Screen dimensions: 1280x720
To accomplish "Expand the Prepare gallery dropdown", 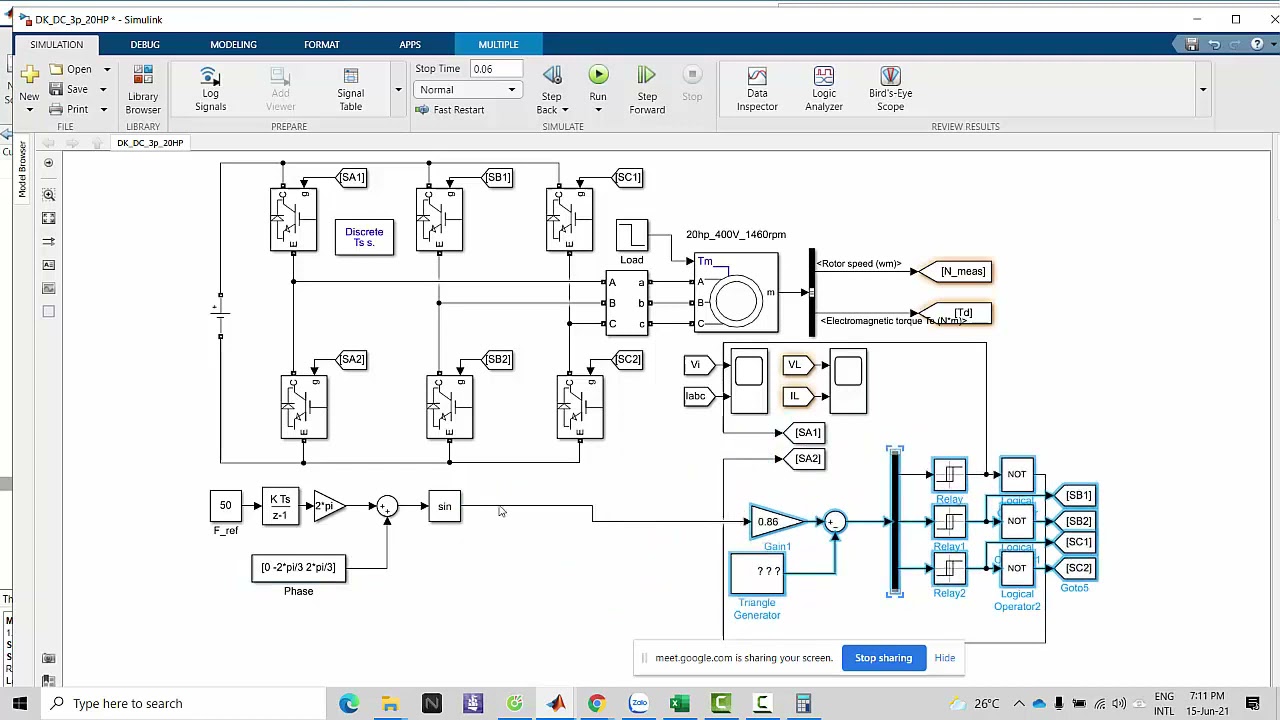I will 398,90.
